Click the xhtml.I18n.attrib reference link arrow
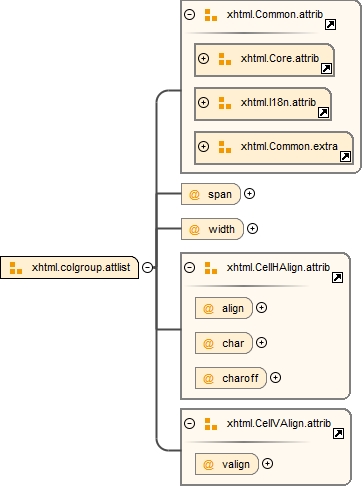 (x=323, y=112)
